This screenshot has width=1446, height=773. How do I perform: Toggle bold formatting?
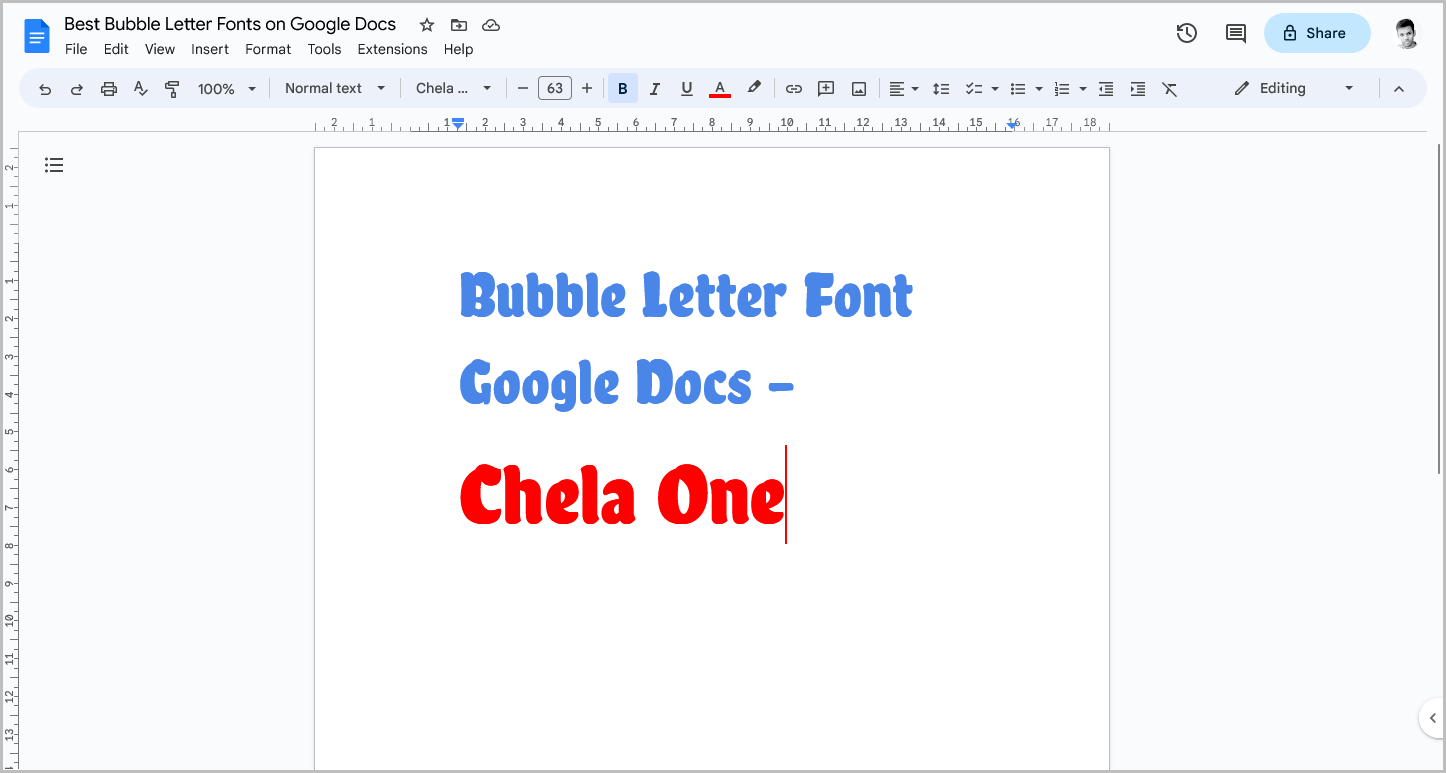tap(622, 88)
